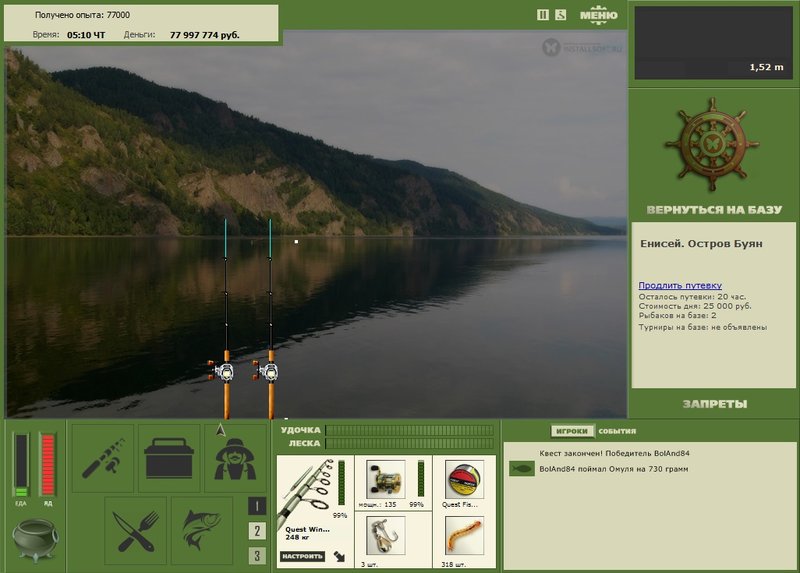
Task: Open the ИГРОКИ tab
Action: tap(572, 431)
